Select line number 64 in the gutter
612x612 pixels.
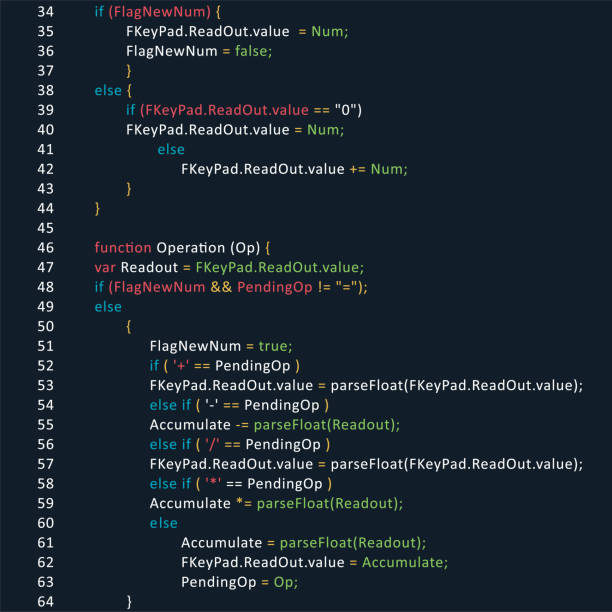[46, 602]
